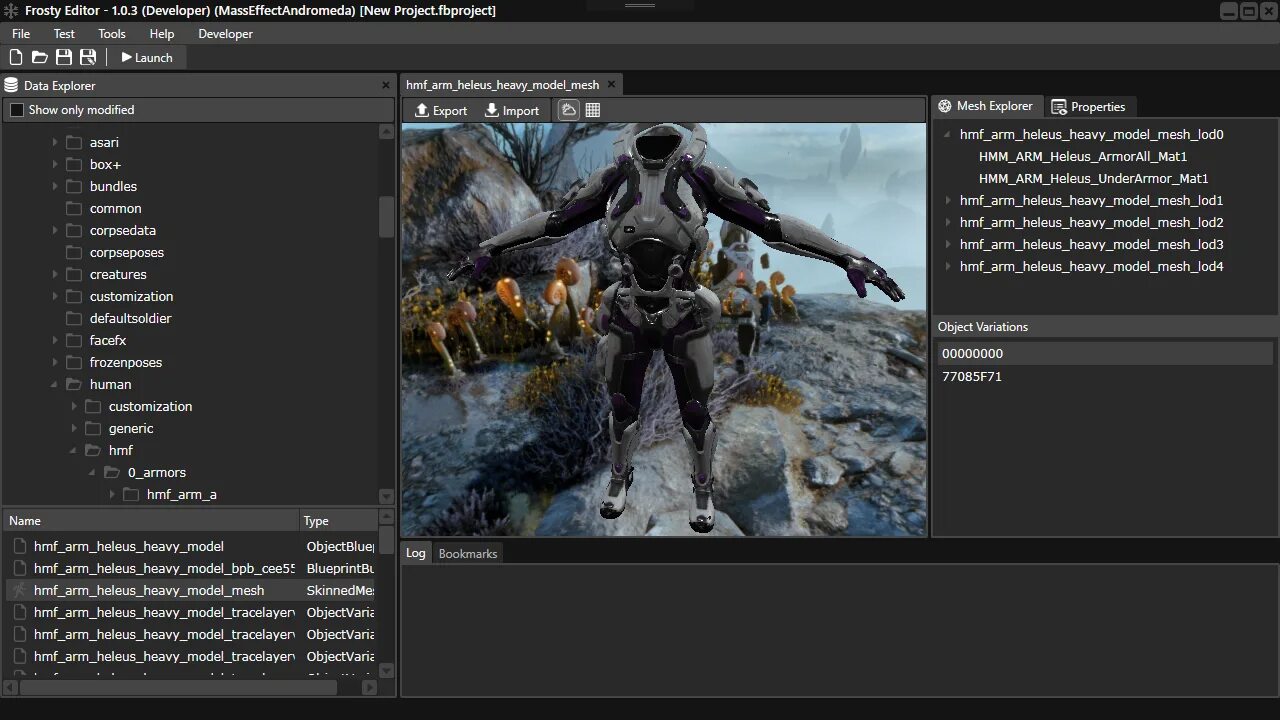Select object variation 77085F71
The width and height of the screenshot is (1280, 720).
972,376
